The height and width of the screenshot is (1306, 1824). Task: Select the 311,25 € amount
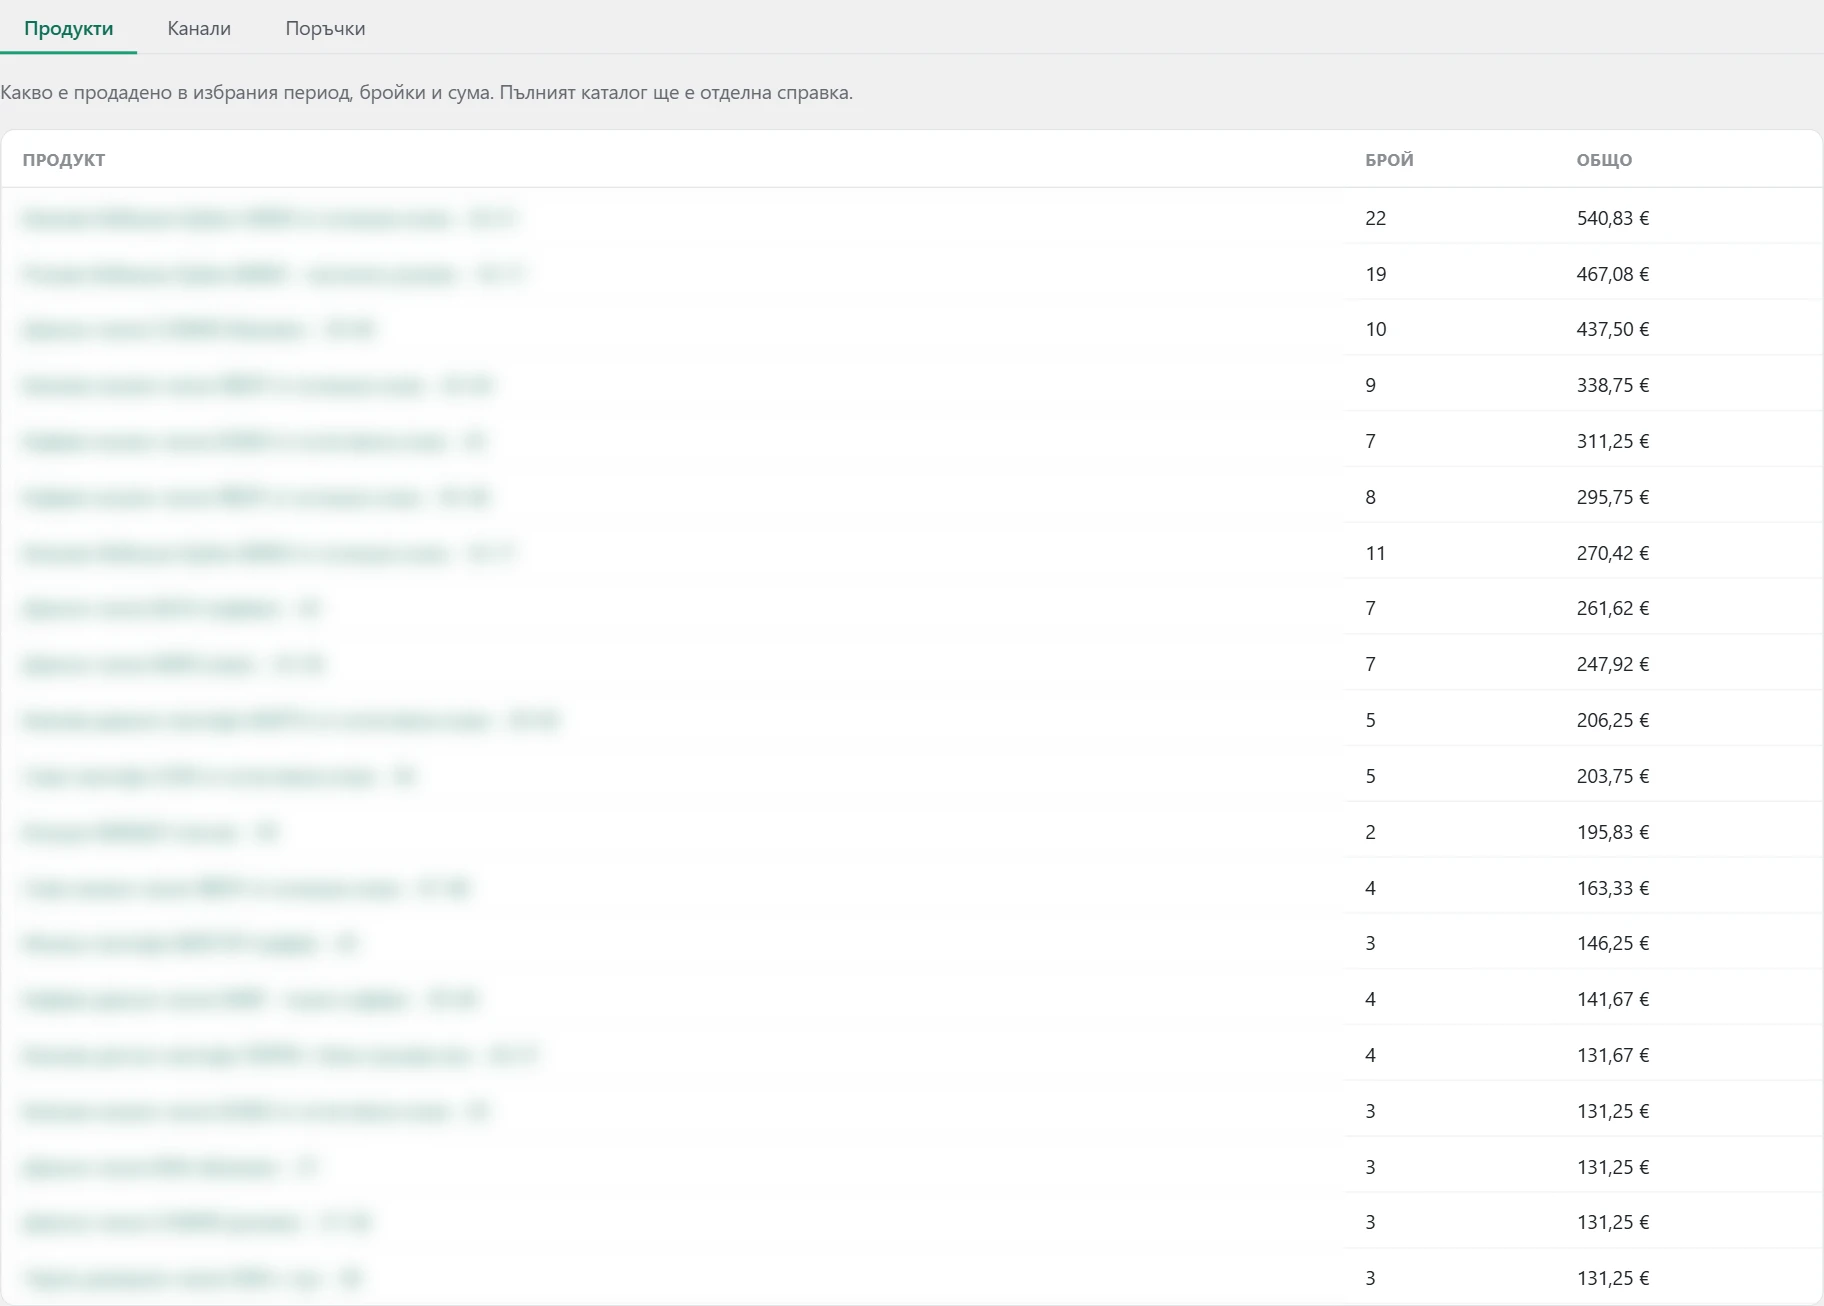pyautogui.click(x=1613, y=441)
